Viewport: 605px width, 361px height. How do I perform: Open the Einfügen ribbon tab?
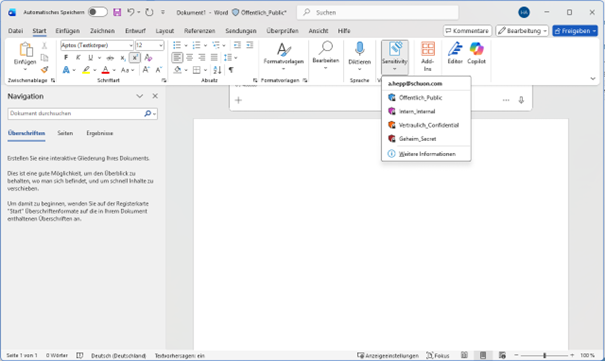point(68,31)
